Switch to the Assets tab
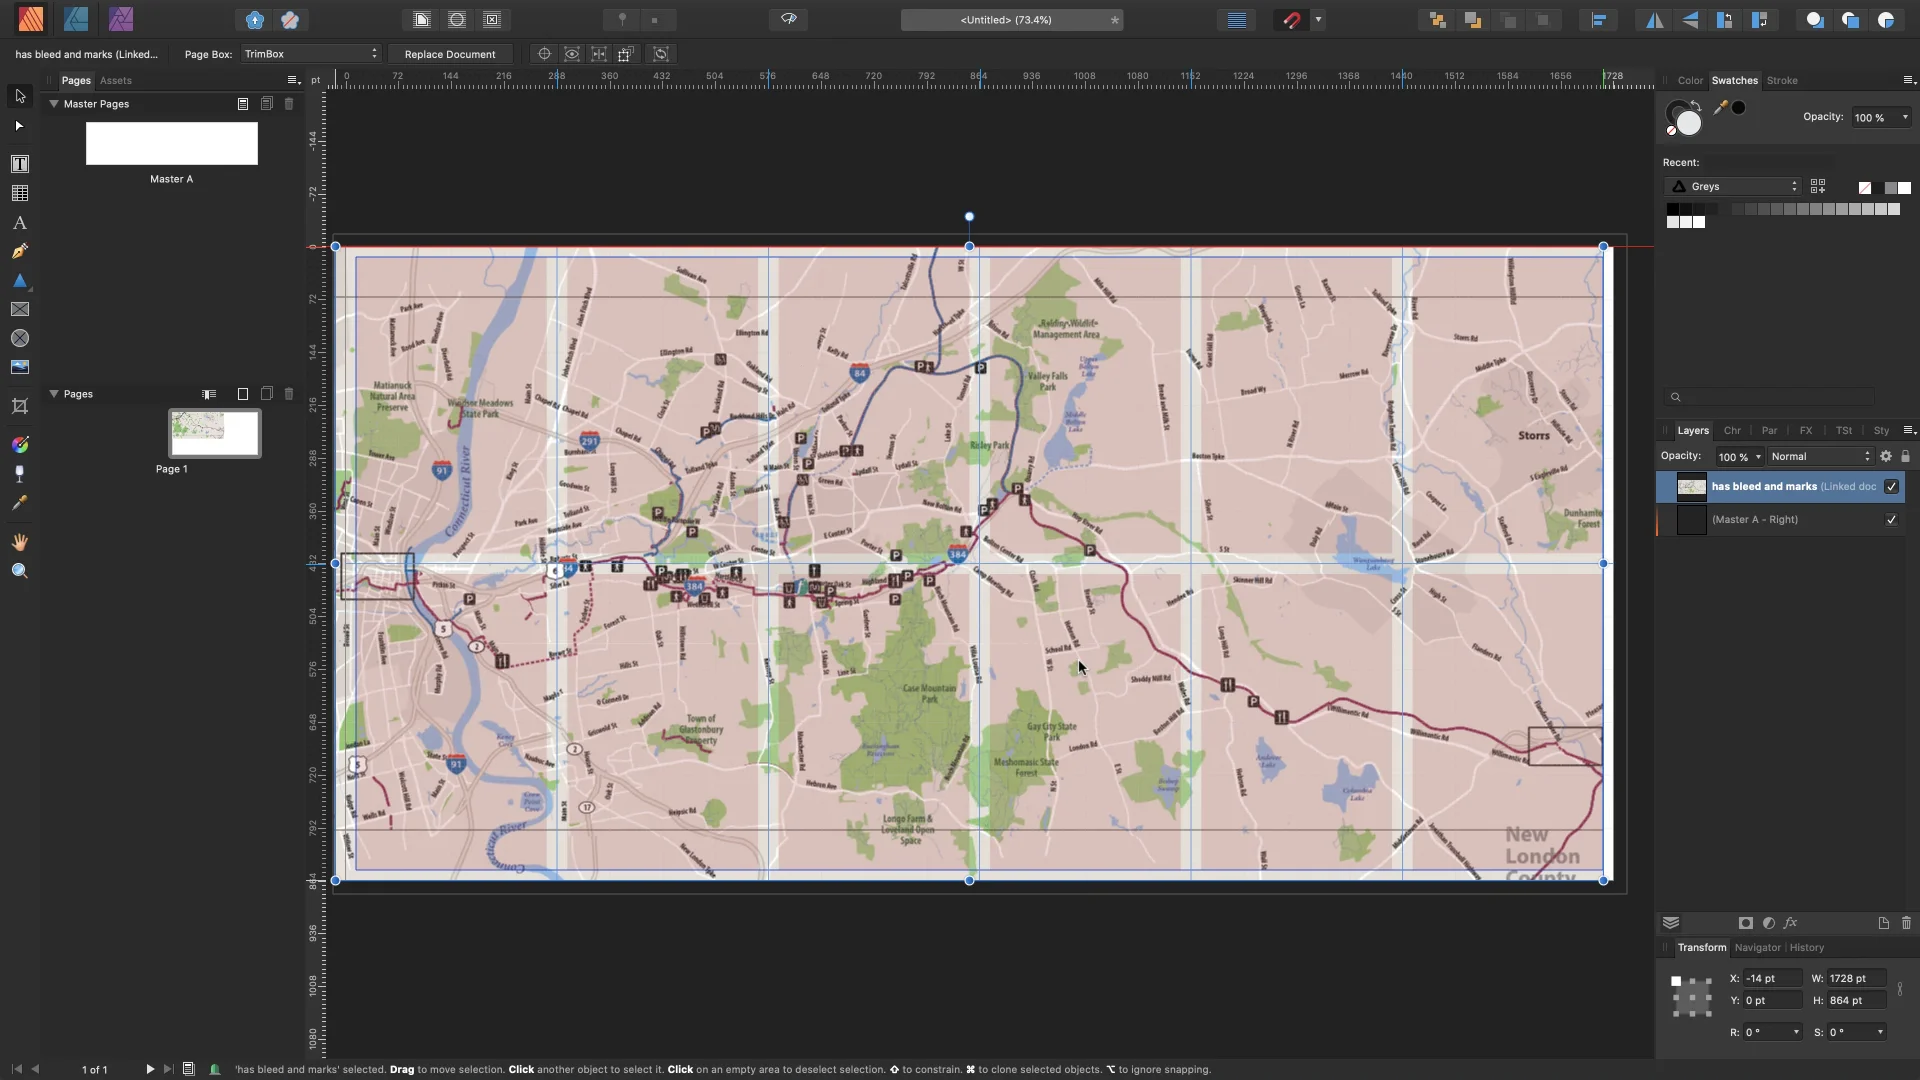Image resolution: width=1920 pixels, height=1080 pixels. click(x=115, y=80)
